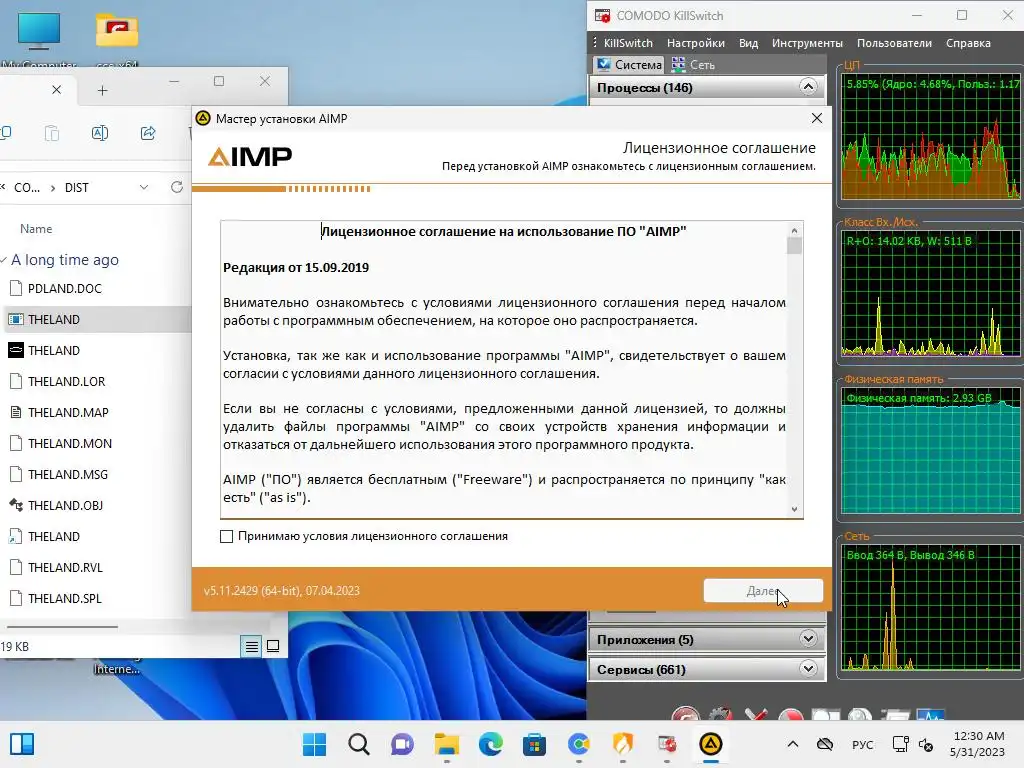Click the Физическая память graph in KillSwitch
The width and height of the screenshot is (1024, 768).
pyautogui.click(x=931, y=451)
